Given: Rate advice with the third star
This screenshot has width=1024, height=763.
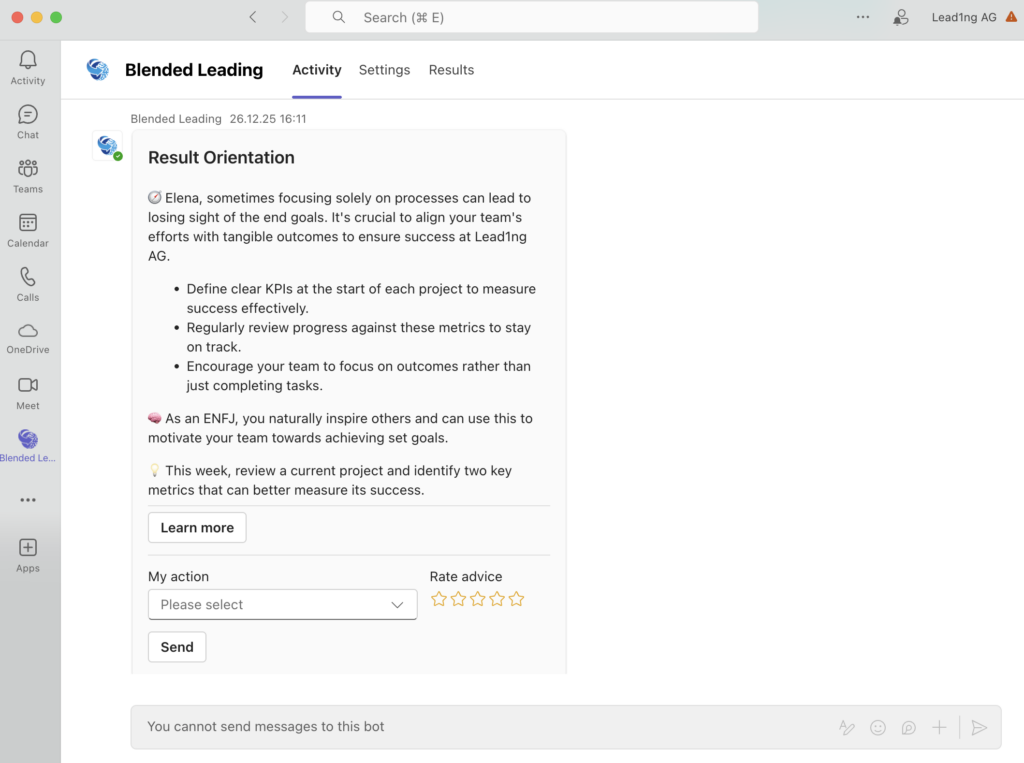Looking at the screenshot, I should [x=477, y=599].
